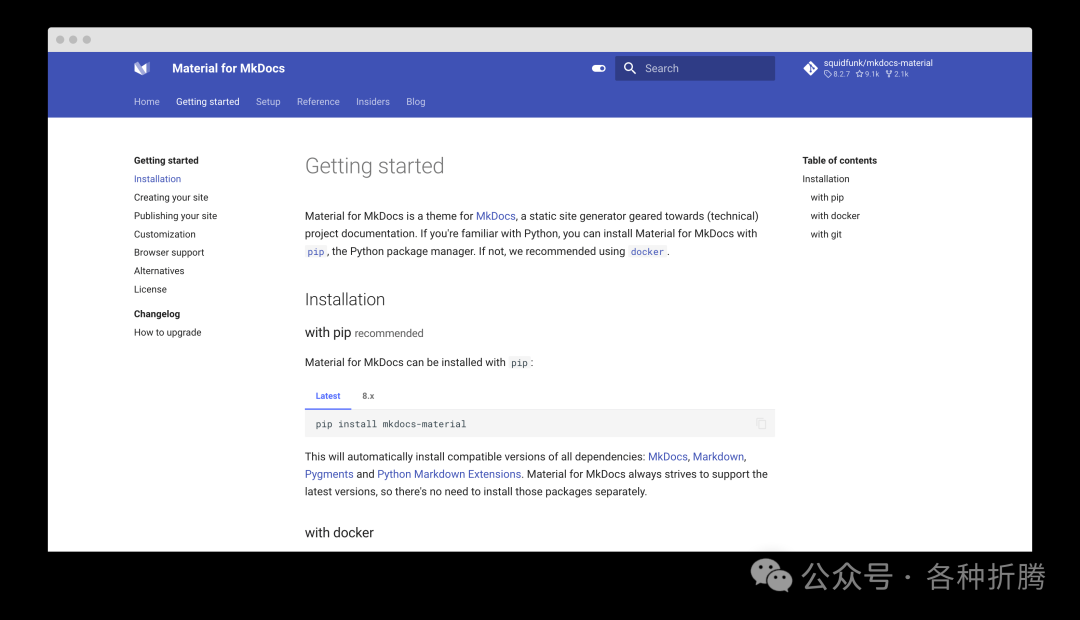This screenshot has height=620, width=1080.
Task: Open the Customization page
Action: [x=165, y=234]
